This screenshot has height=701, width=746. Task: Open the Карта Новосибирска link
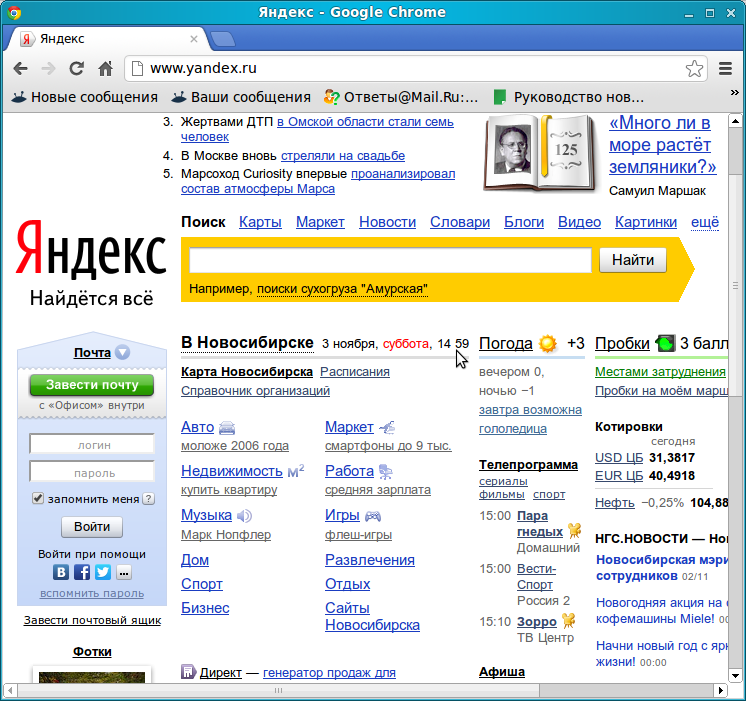click(x=247, y=372)
